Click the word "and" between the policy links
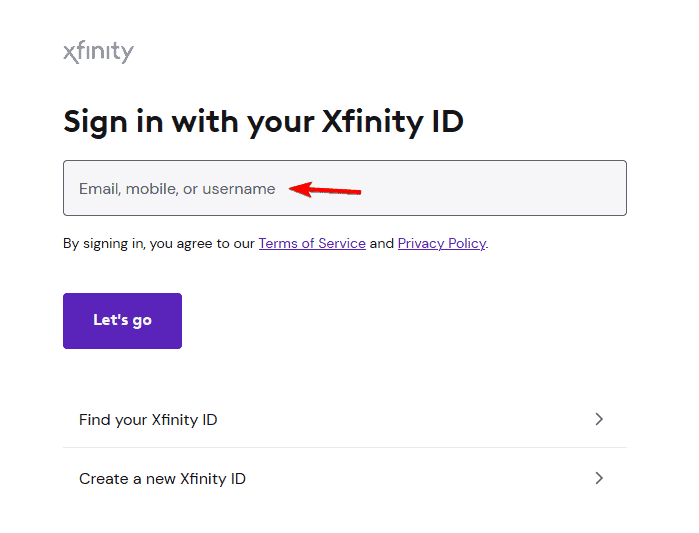 (x=382, y=243)
